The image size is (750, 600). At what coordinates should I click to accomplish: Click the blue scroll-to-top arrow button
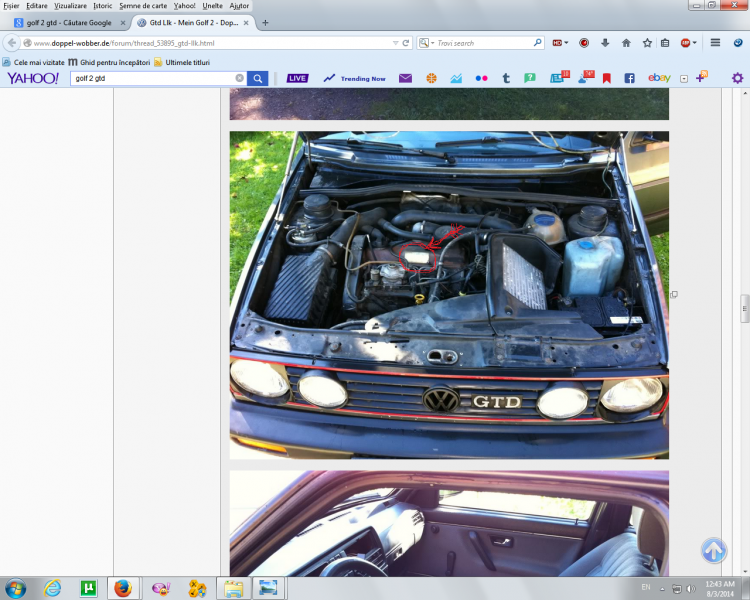pyautogui.click(x=713, y=550)
